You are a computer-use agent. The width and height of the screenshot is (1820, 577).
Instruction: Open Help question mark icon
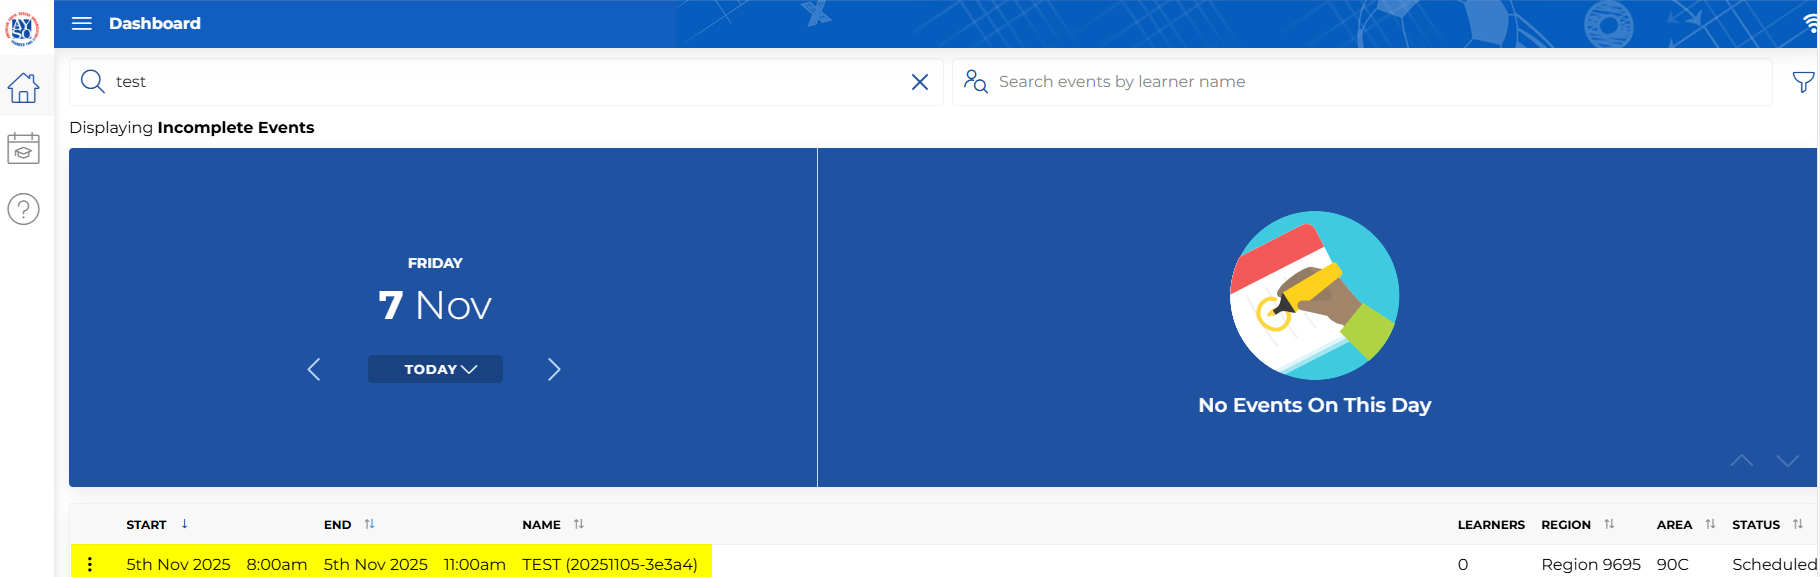23,209
